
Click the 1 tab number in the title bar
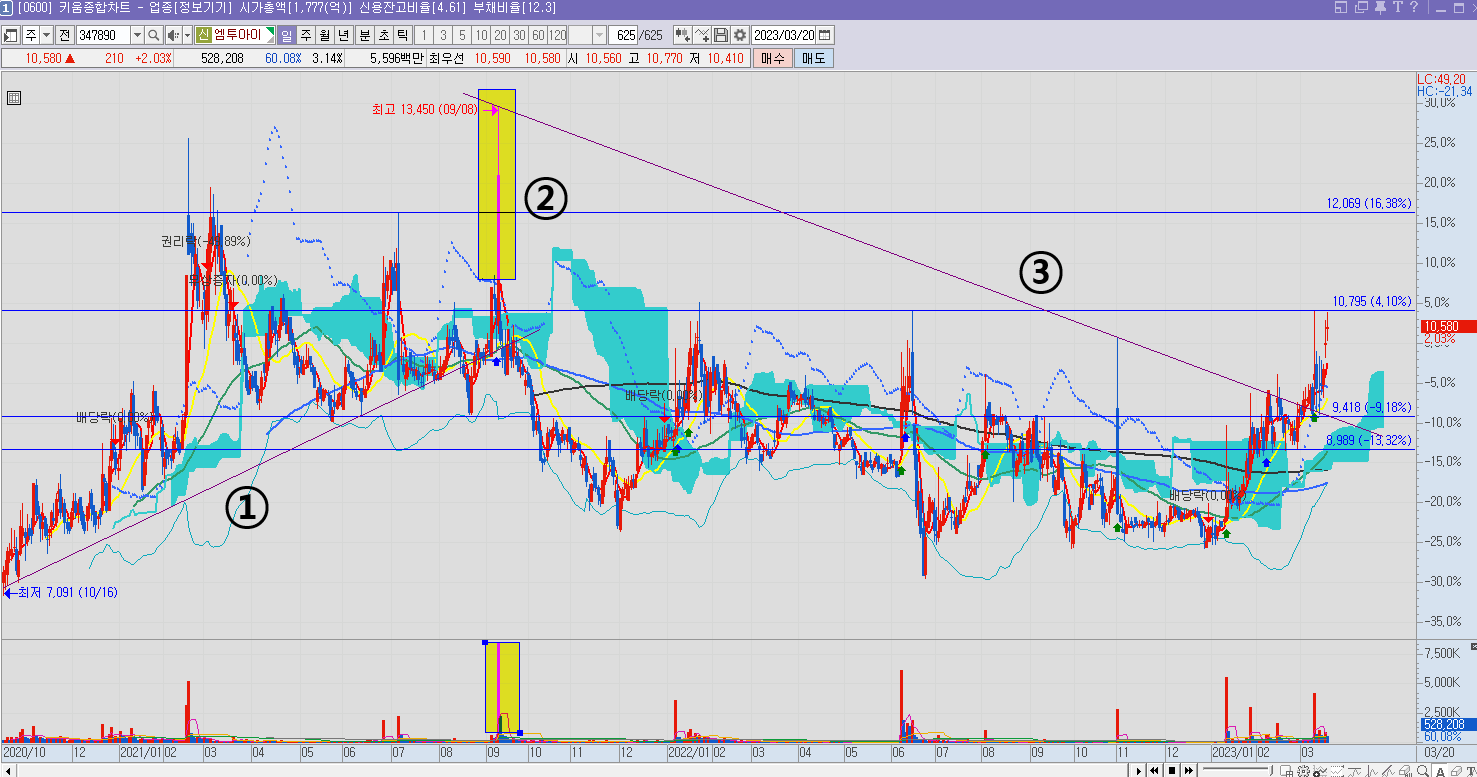(x=7, y=8)
